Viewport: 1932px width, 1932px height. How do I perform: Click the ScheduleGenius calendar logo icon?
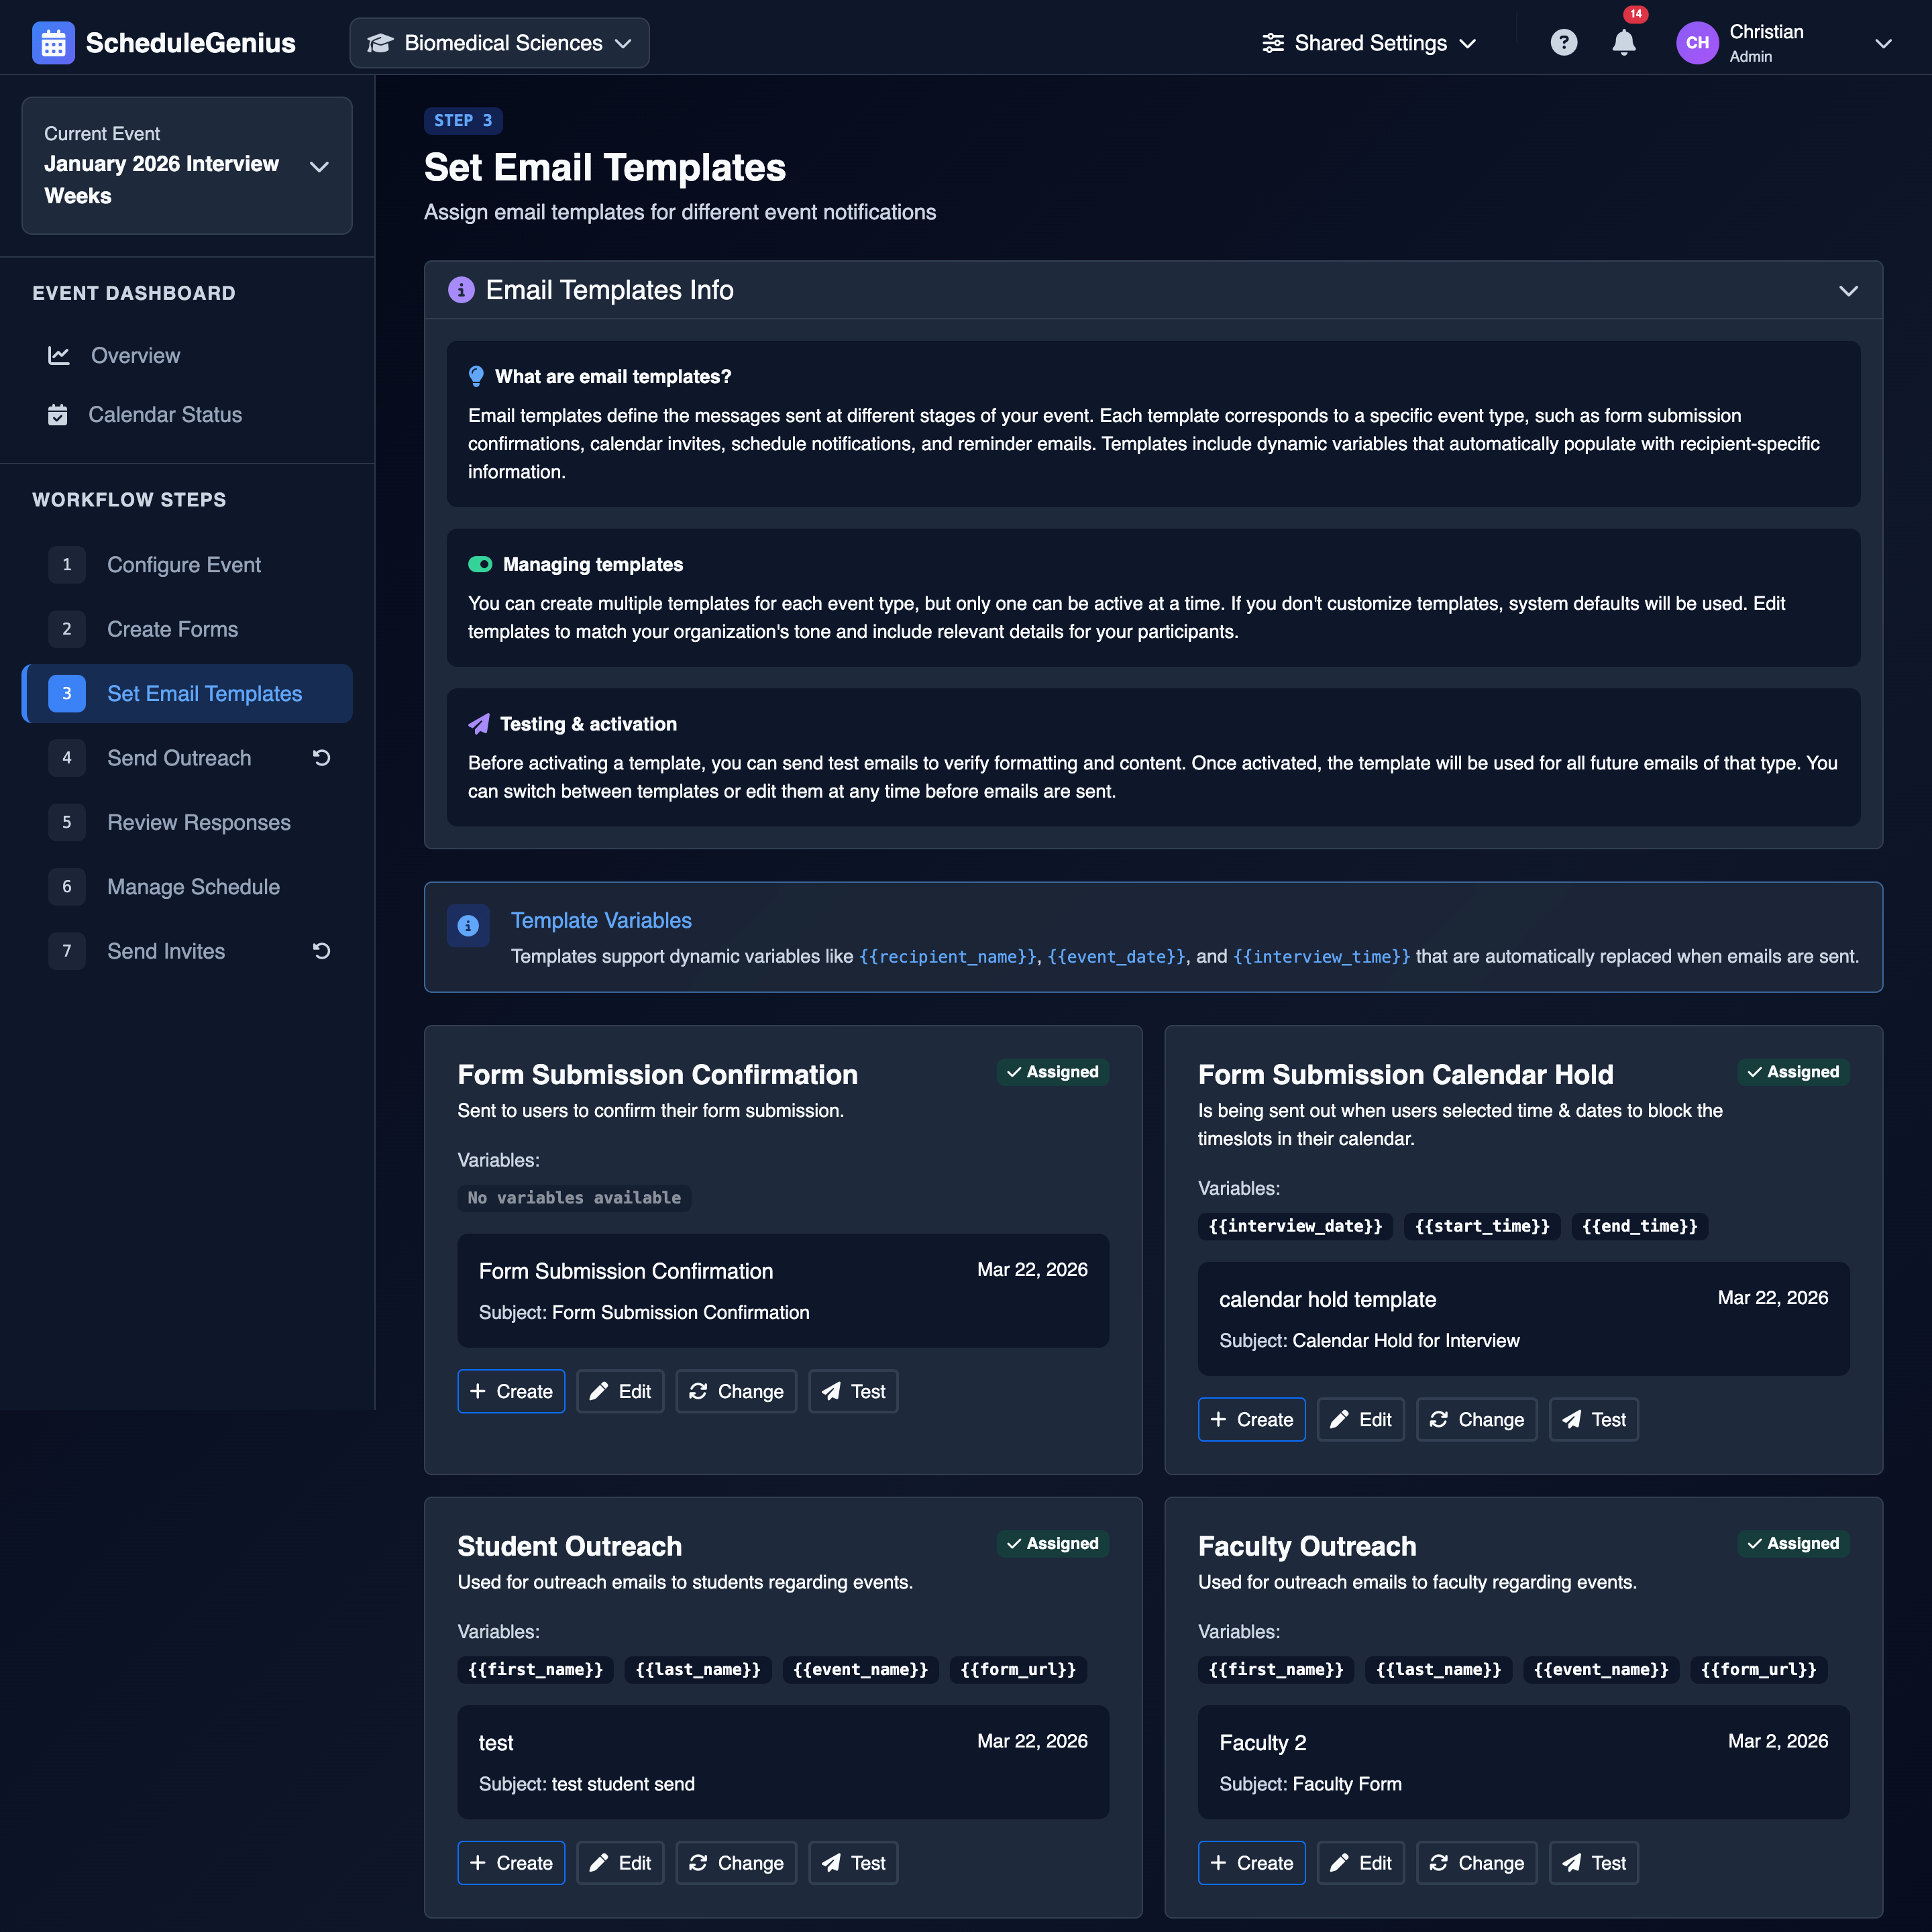tap(52, 42)
